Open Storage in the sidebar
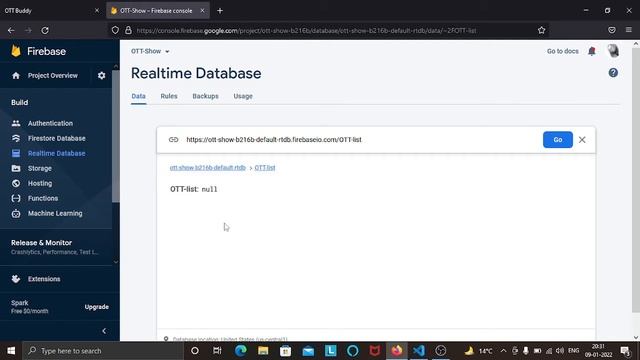 pyautogui.click(x=40, y=168)
